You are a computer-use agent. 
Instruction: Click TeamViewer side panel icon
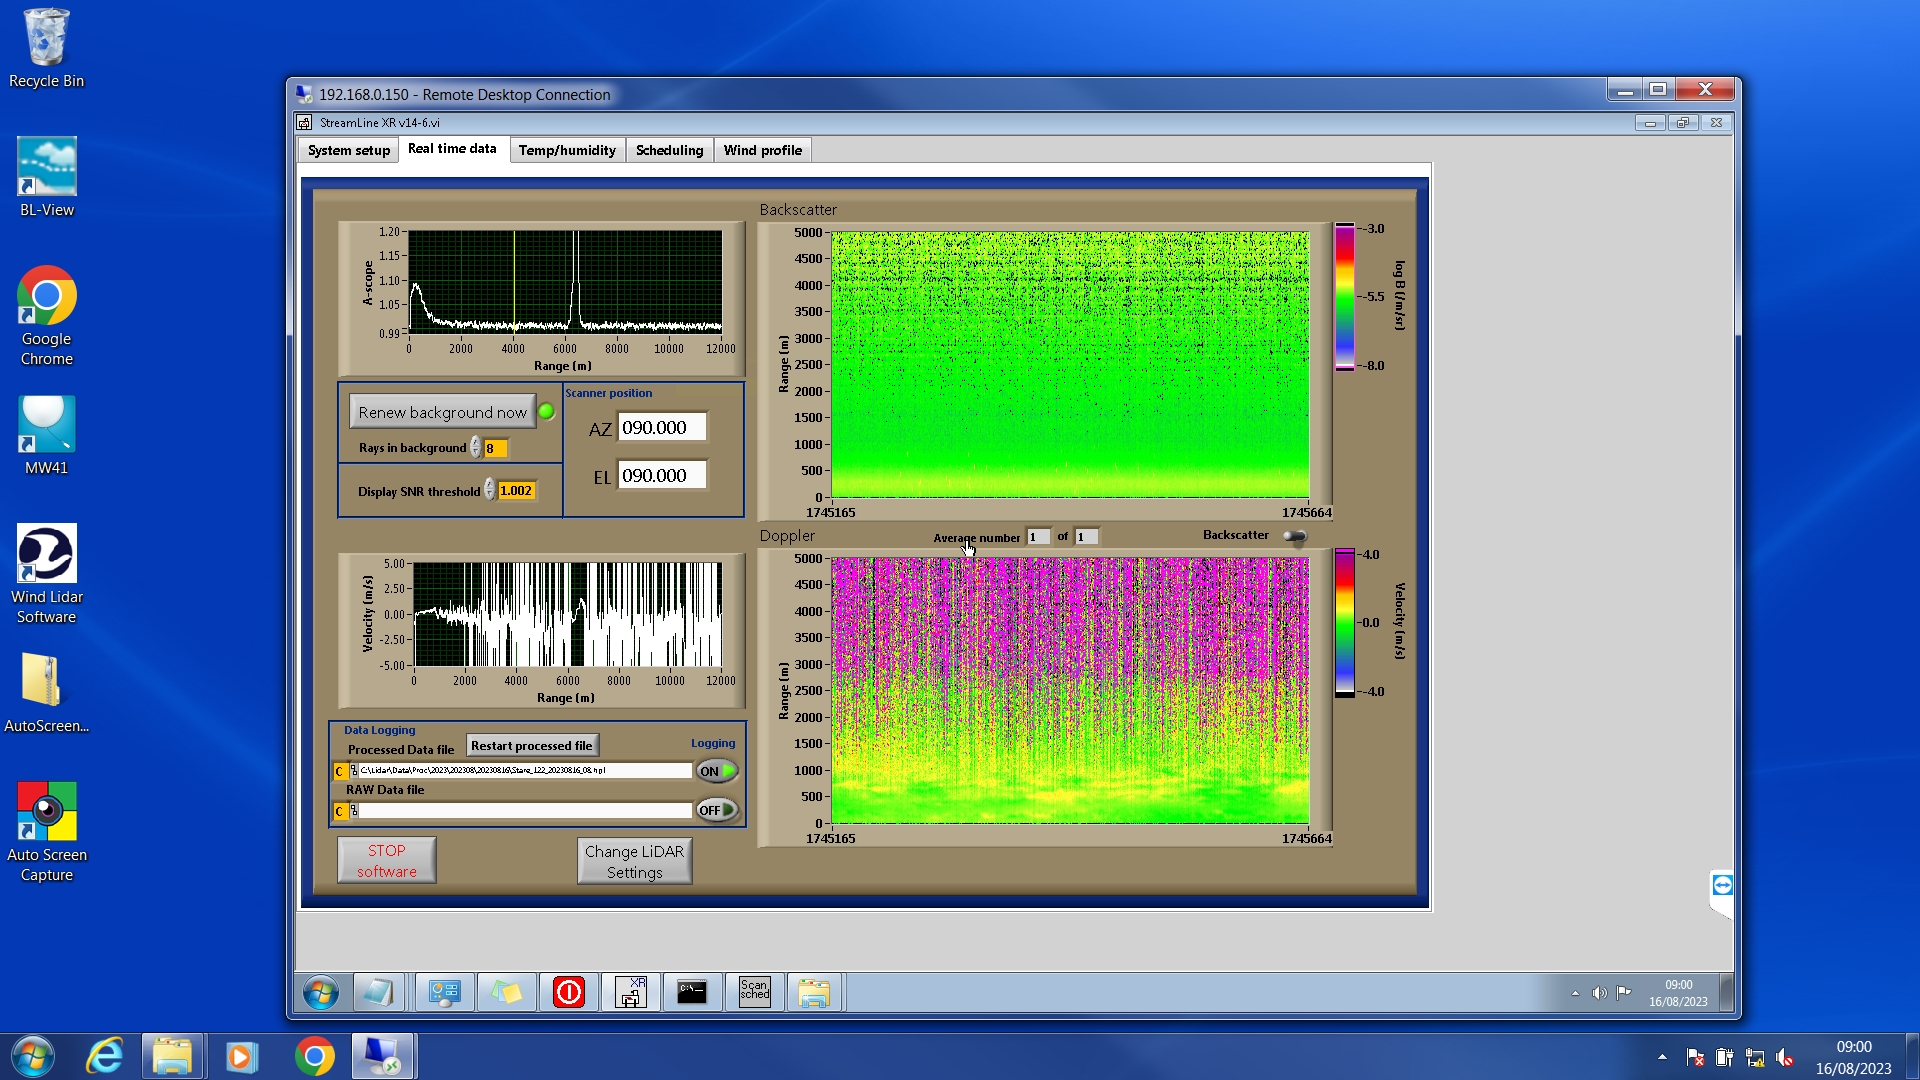point(1722,885)
